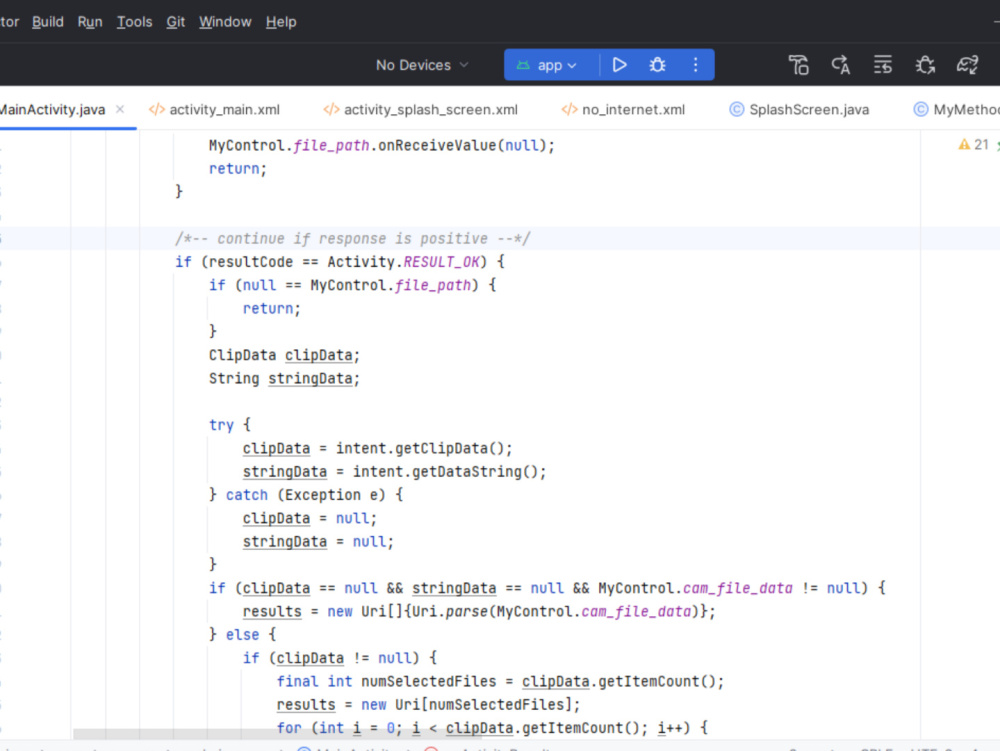
Task: Start debugging app with the bug icon
Action: (658, 65)
